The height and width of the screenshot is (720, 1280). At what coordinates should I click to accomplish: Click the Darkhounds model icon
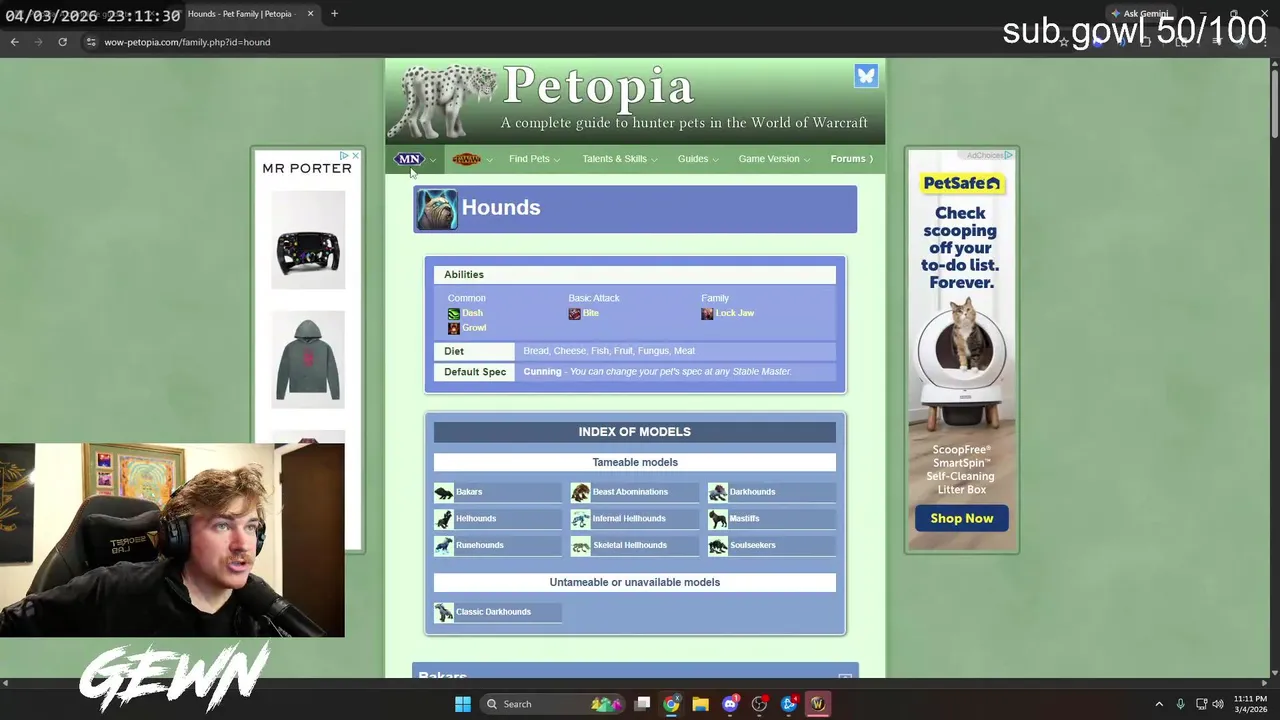(x=718, y=492)
